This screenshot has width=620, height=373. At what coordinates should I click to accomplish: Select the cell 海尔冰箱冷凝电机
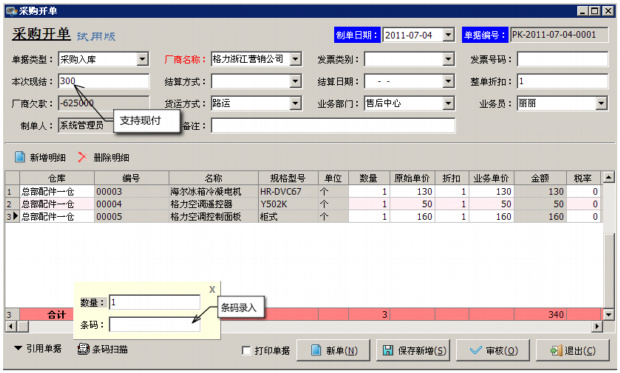tap(214, 191)
